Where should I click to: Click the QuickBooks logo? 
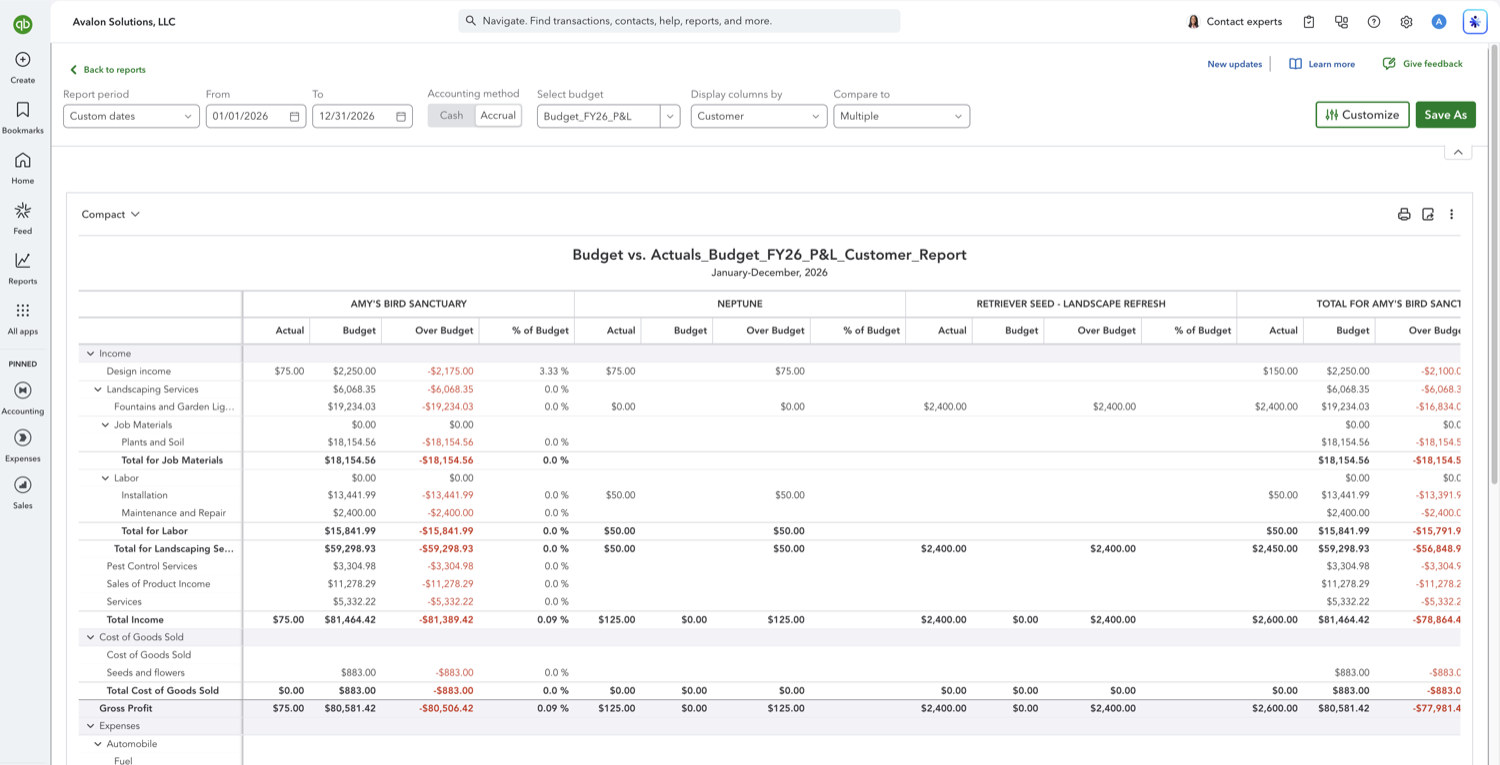pos(23,24)
